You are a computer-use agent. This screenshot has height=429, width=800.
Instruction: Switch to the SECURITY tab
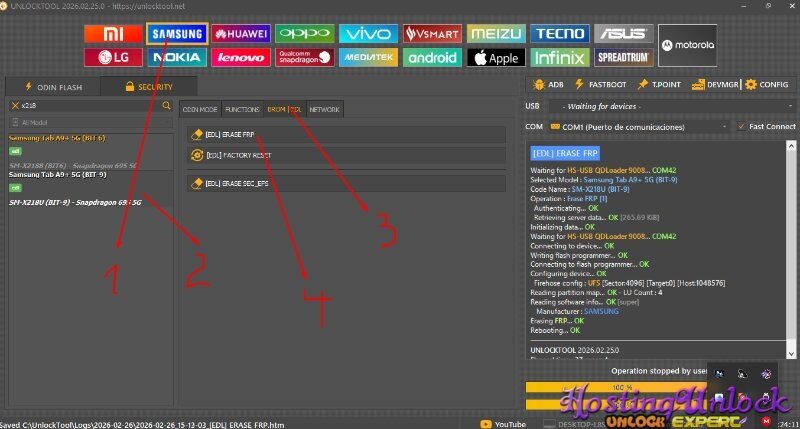tap(148, 87)
